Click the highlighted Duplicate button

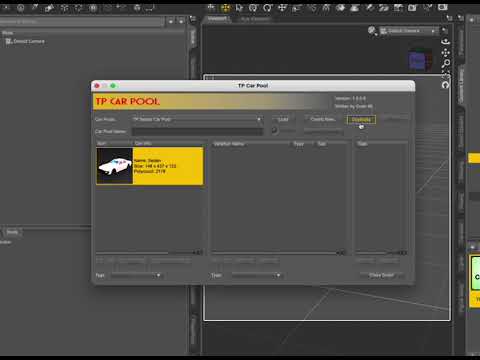tap(361, 120)
